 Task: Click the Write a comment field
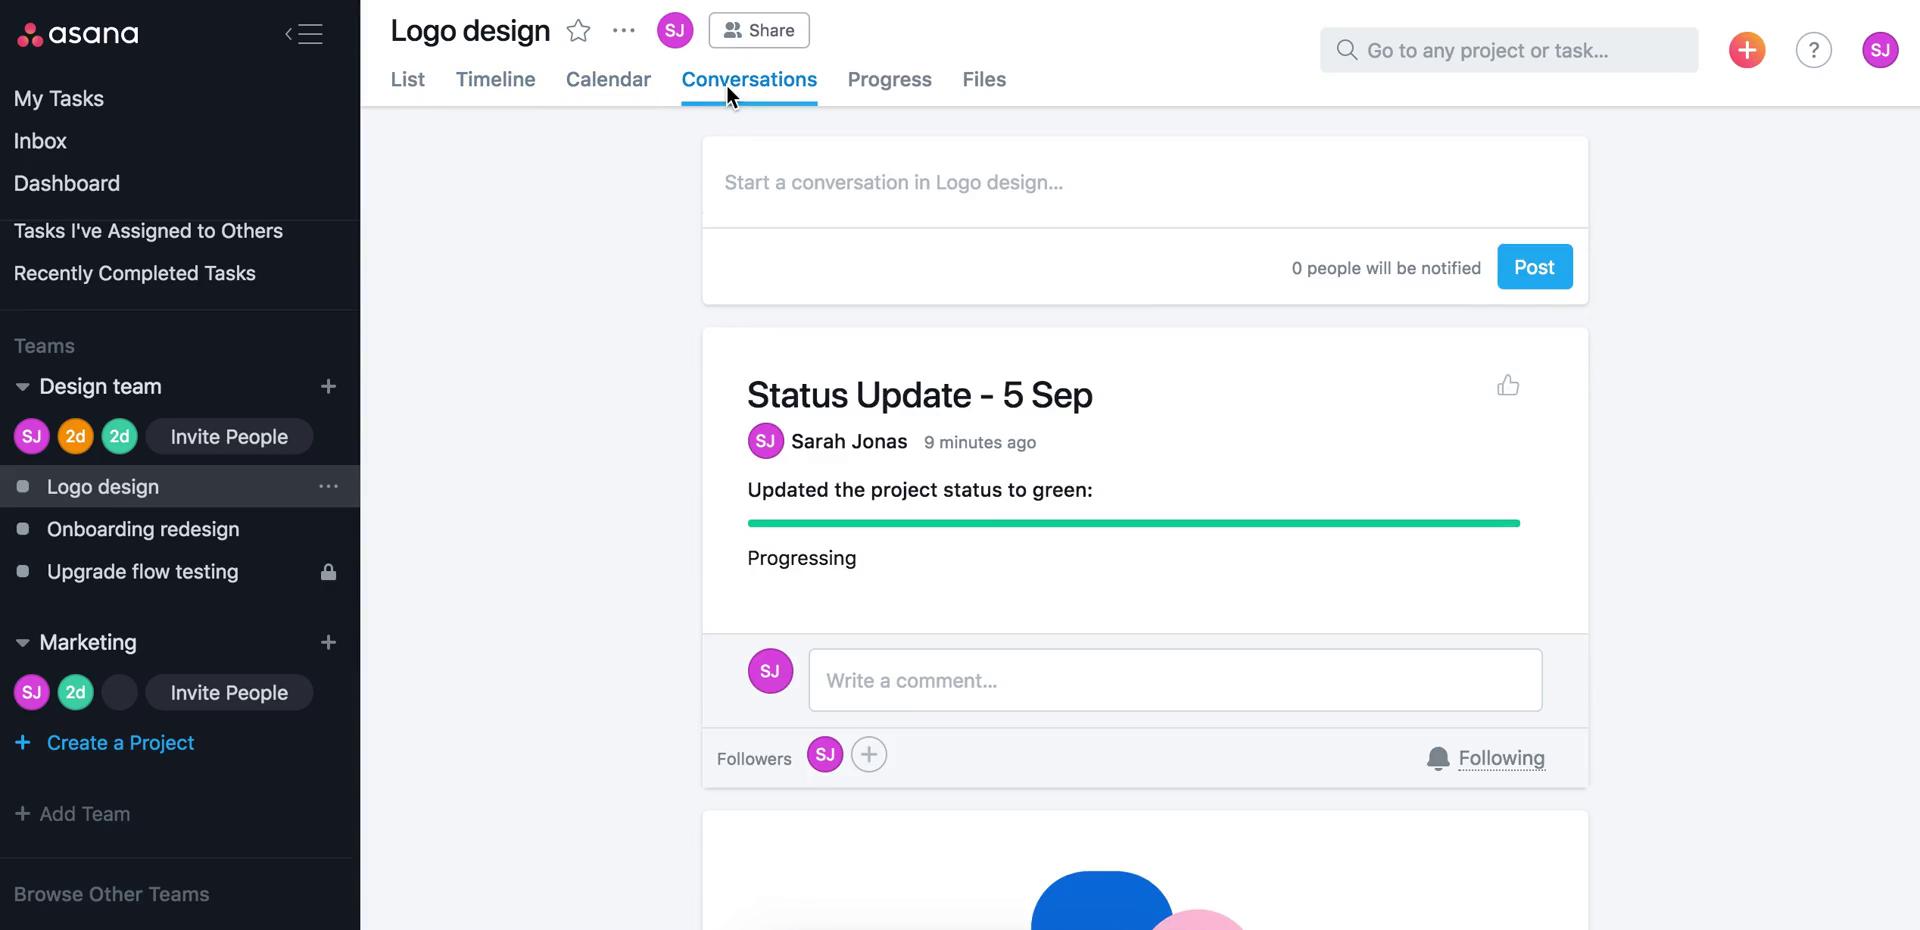coord(1175,680)
